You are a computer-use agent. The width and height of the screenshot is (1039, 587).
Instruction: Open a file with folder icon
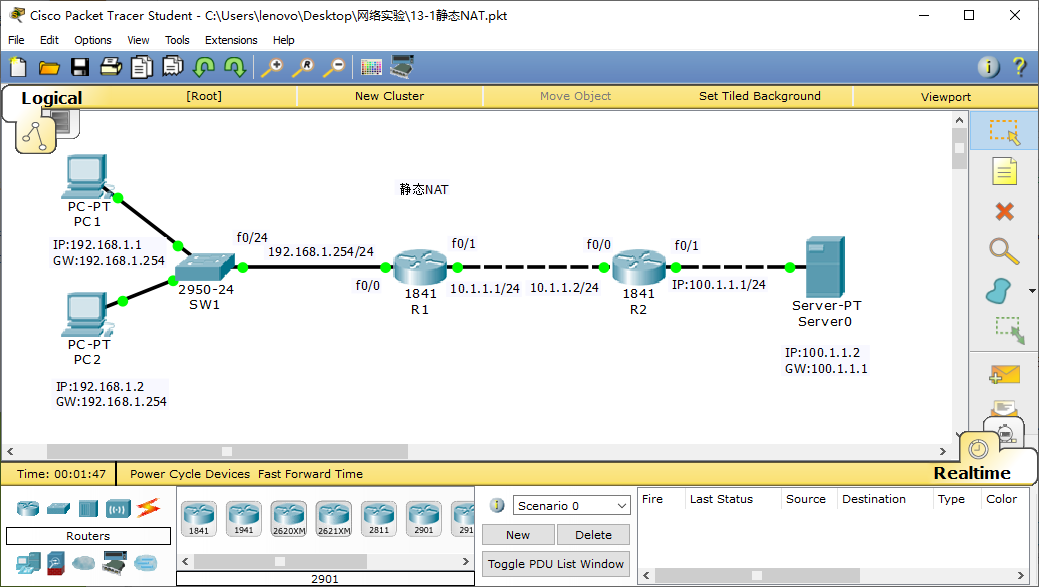point(49,67)
